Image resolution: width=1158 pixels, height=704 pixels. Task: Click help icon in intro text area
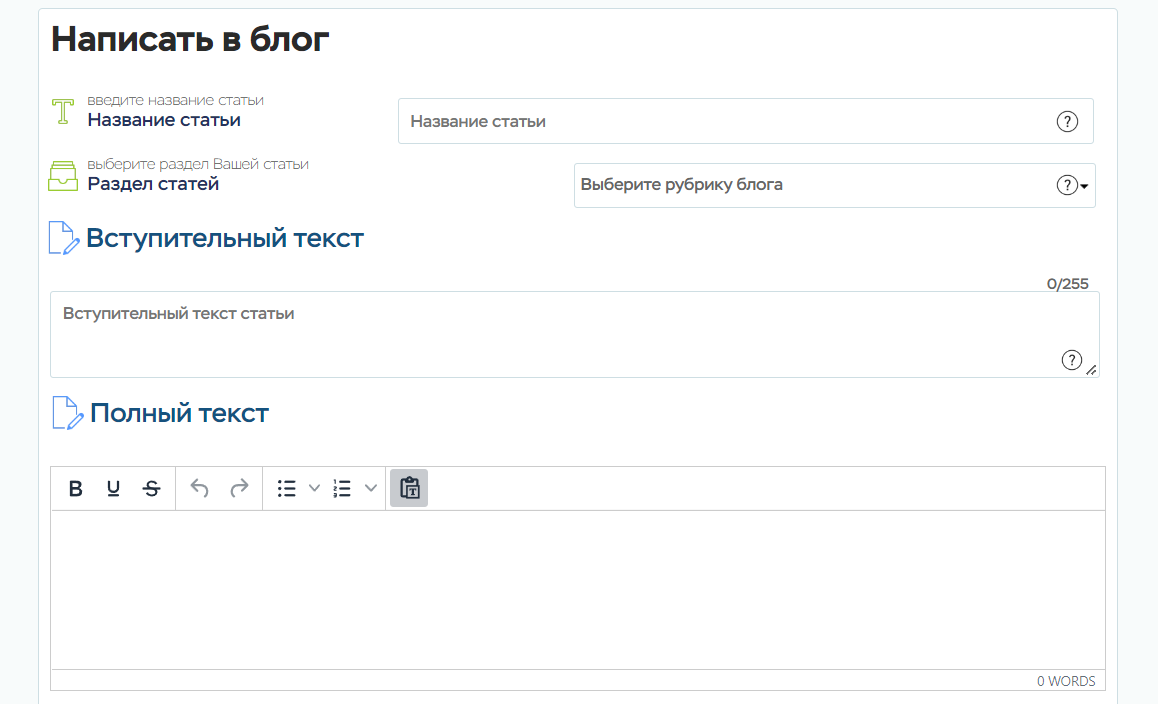point(1071,360)
